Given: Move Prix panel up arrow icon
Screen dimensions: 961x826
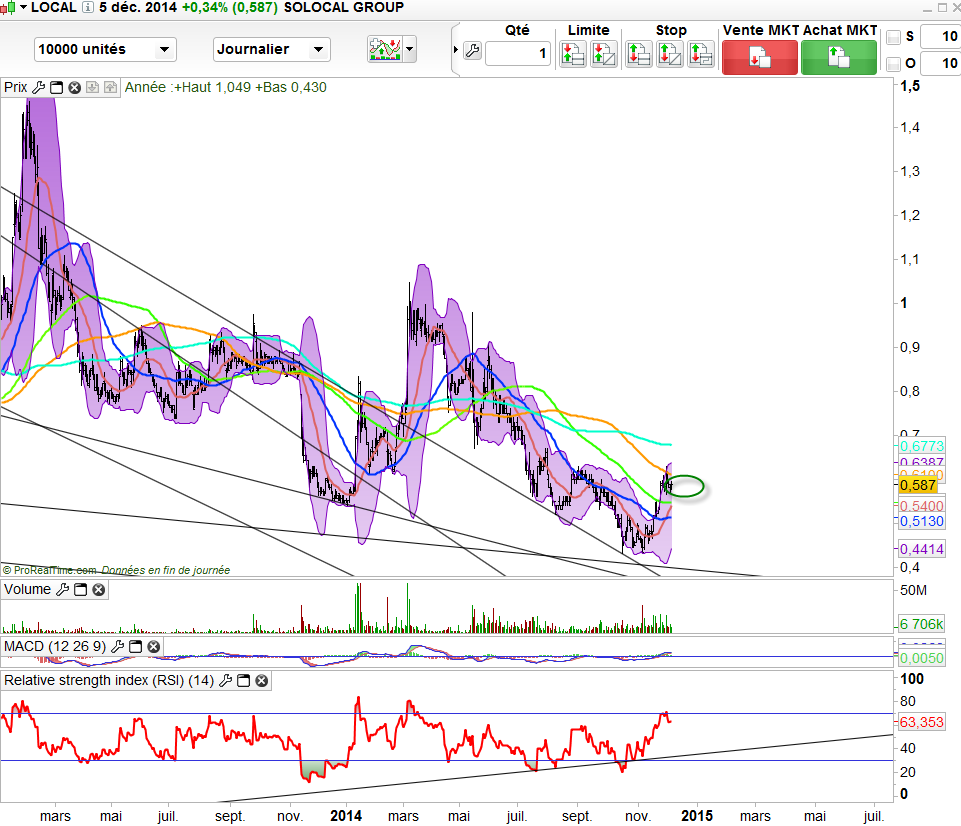Looking at the screenshot, I should point(110,88).
